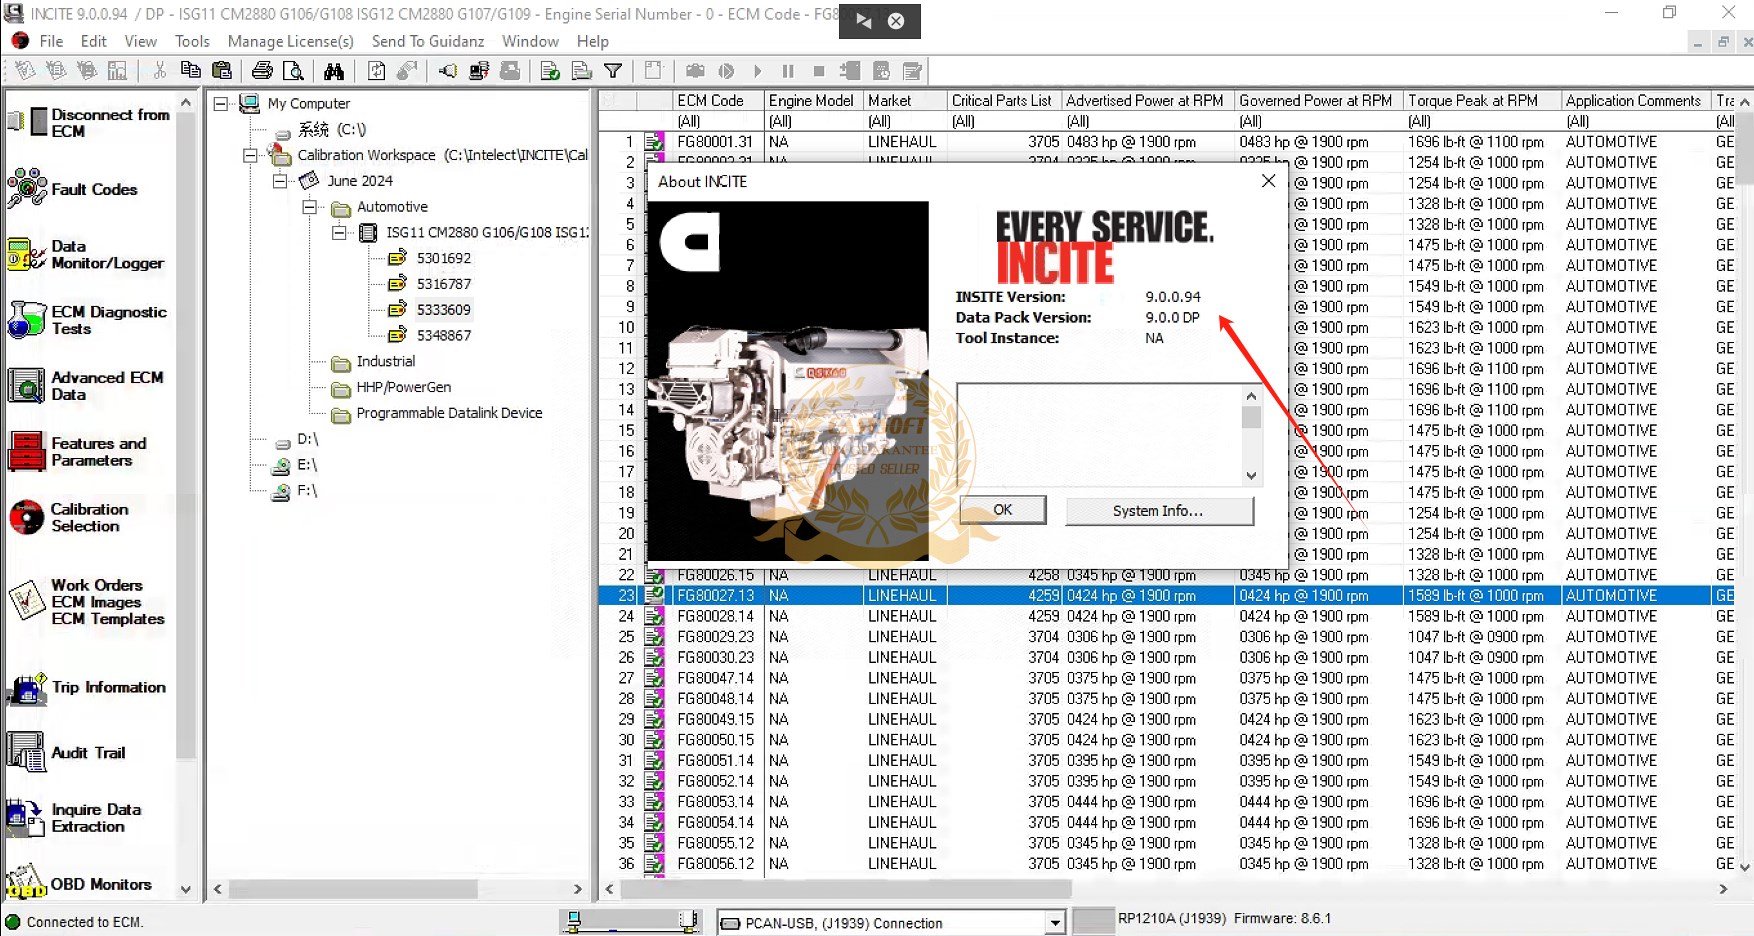
Task: Click the Pause toolbar button
Action: [x=788, y=71]
